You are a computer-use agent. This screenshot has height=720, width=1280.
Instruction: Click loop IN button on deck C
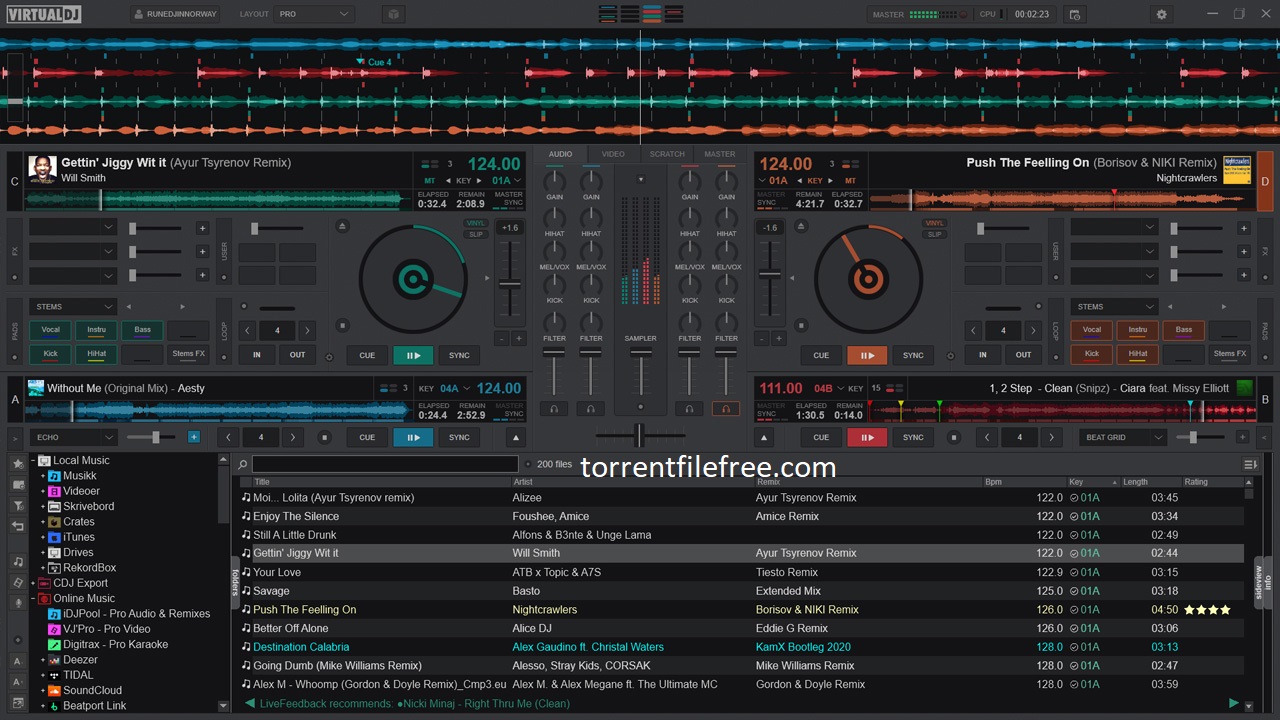tap(257, 355)
